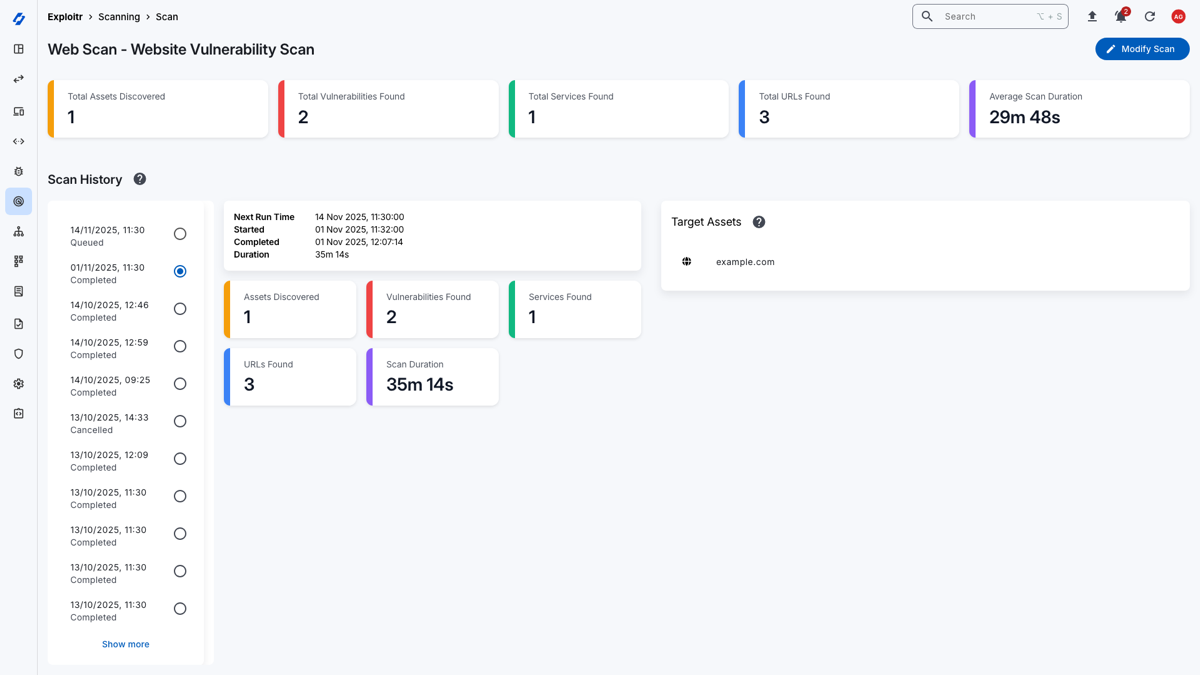Click the Modify Scan button
1200x675 pixels.
(1141, 49)
